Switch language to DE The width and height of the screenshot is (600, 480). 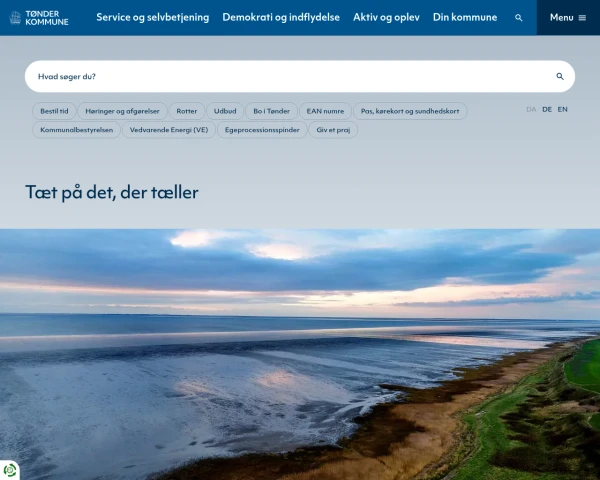tap(547, 109)
